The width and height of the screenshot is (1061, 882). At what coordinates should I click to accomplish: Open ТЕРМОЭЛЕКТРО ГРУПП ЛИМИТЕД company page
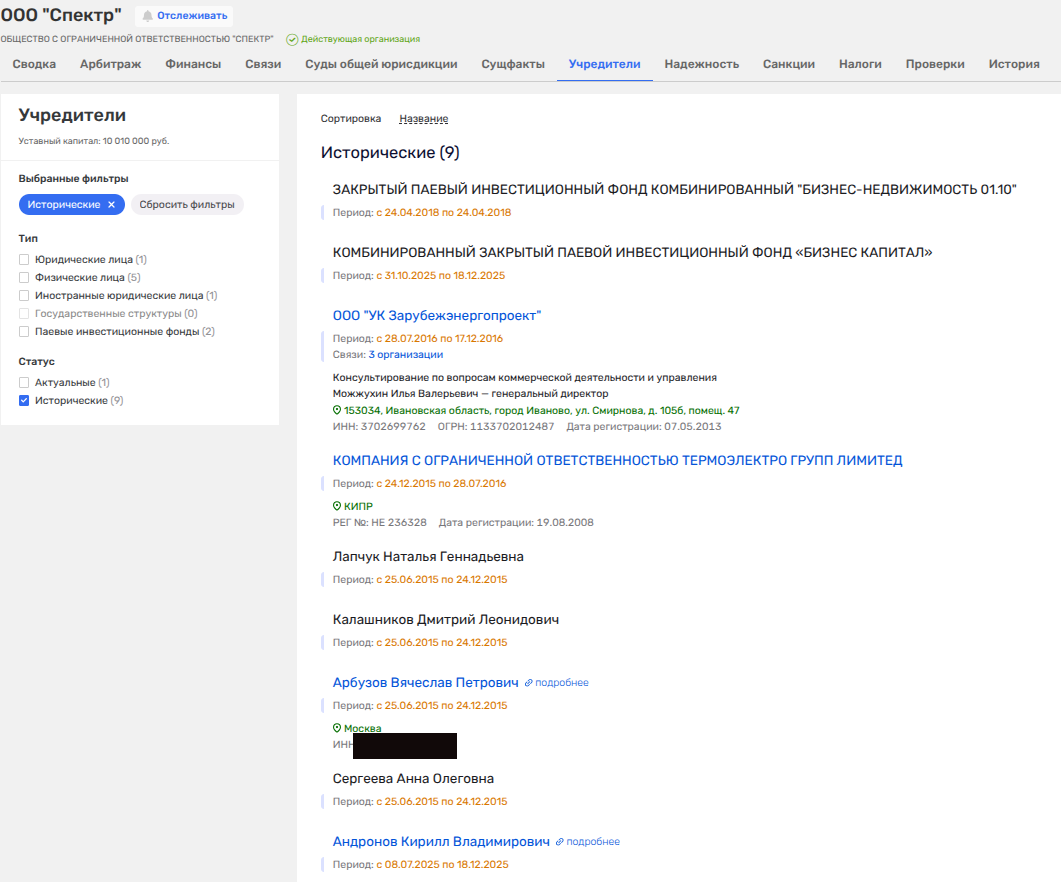coord(617,461)
